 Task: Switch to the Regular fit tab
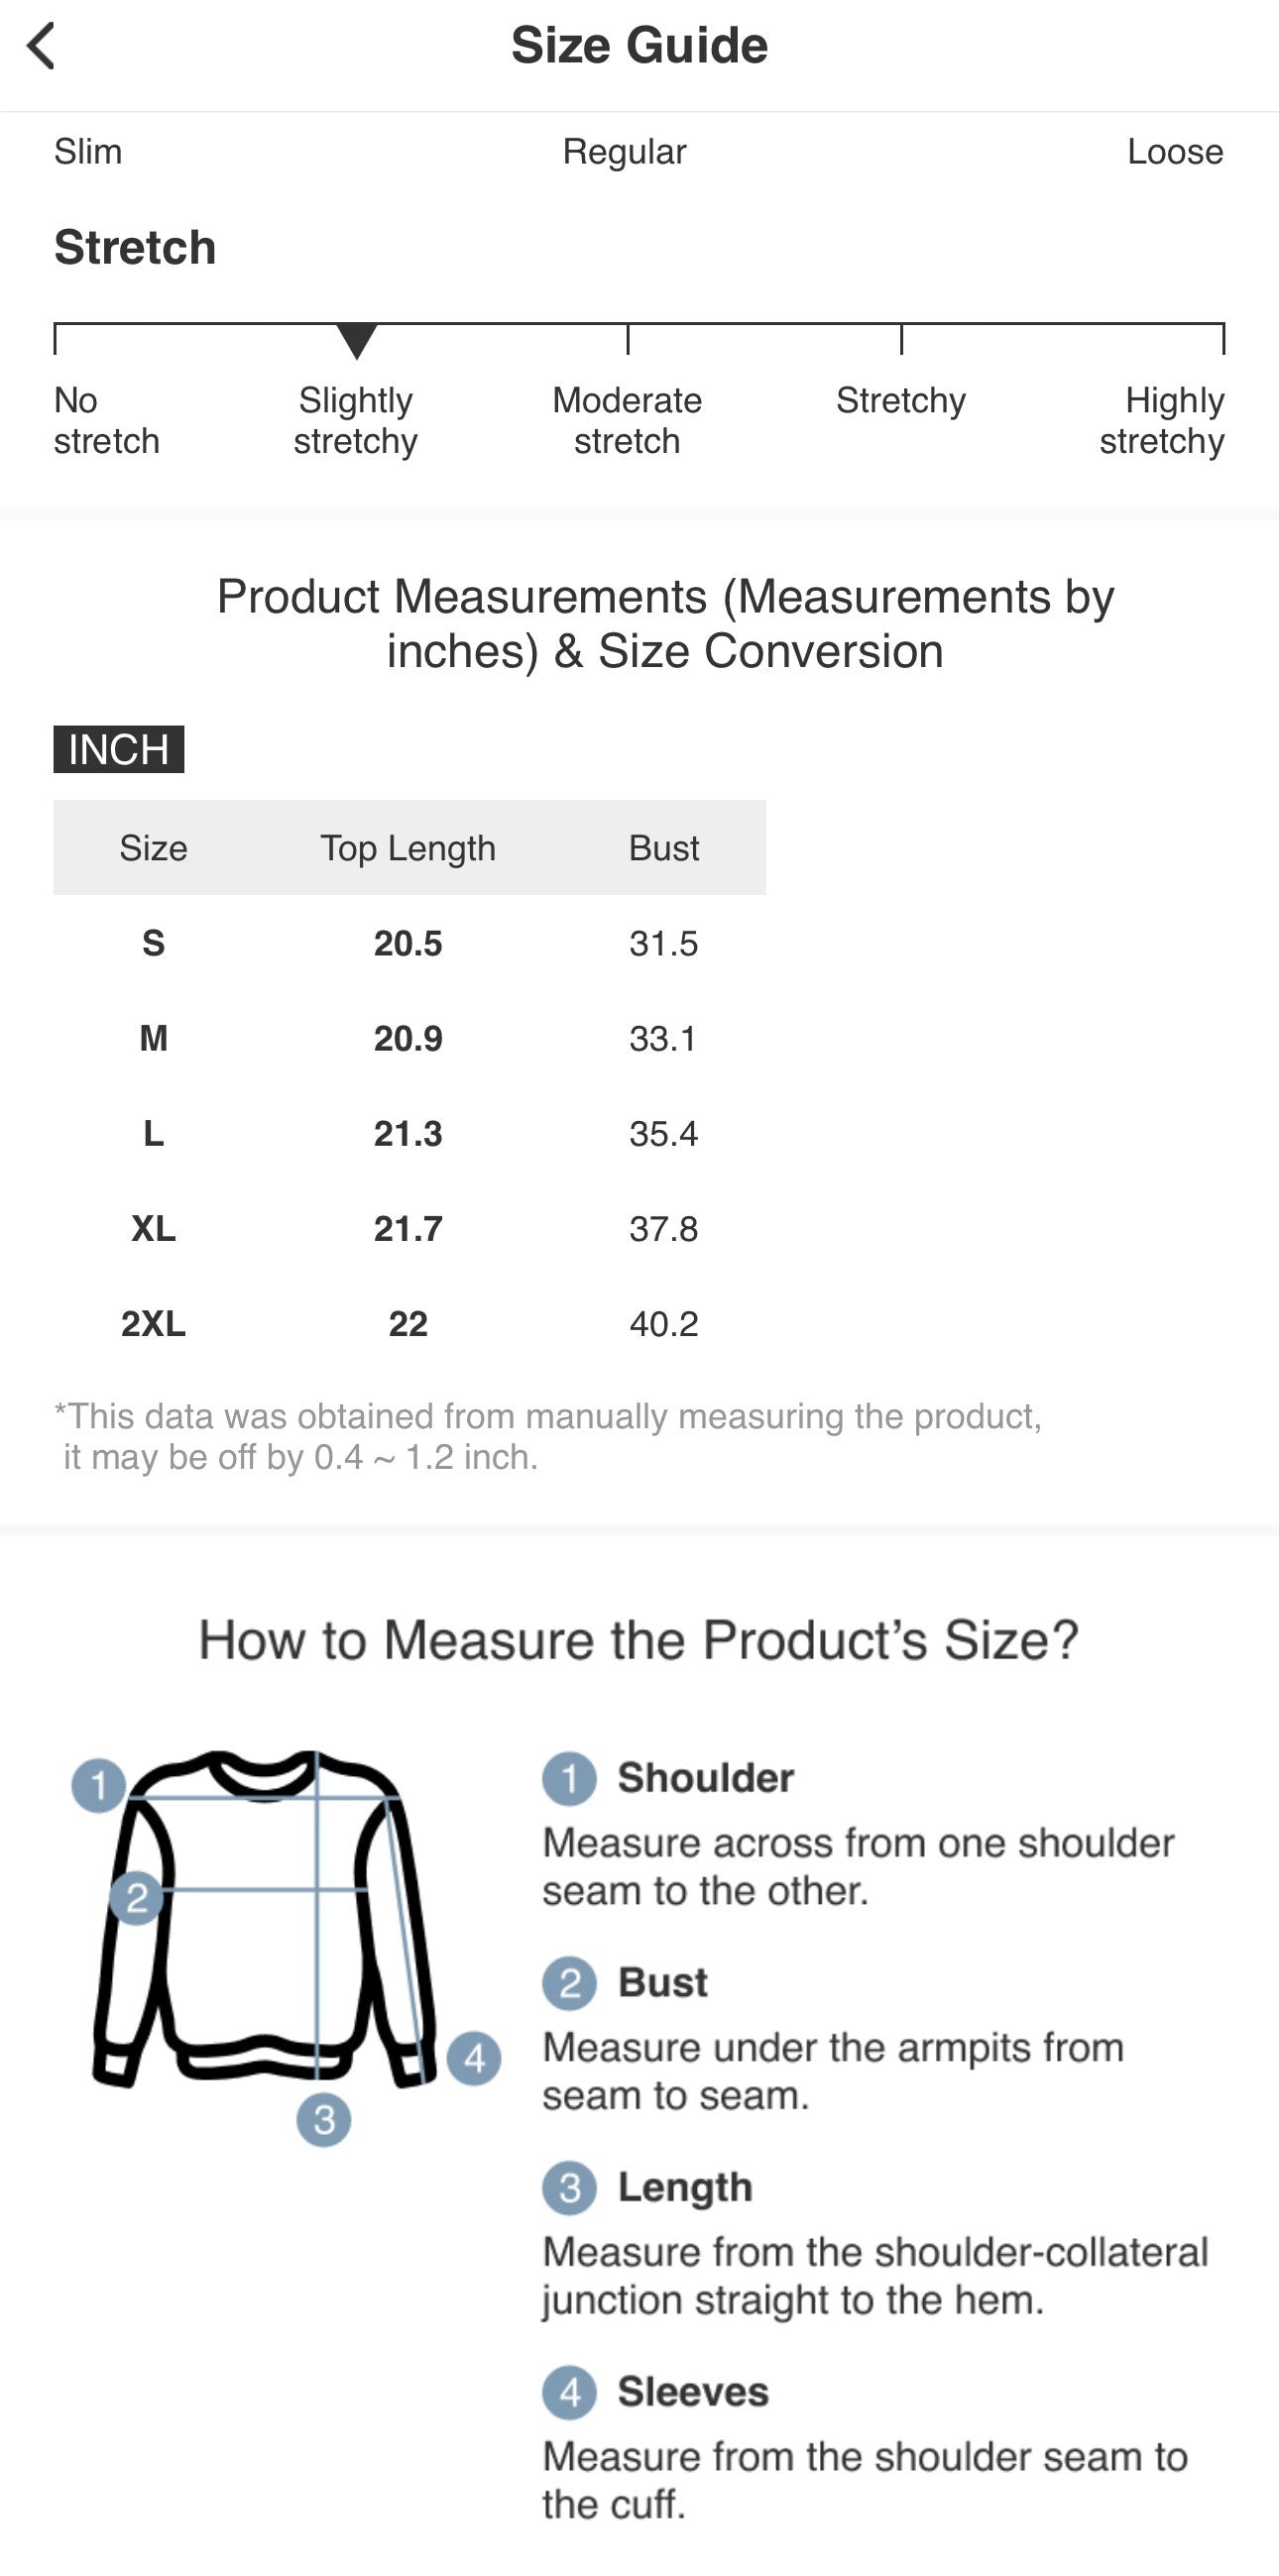coord(624,151)
